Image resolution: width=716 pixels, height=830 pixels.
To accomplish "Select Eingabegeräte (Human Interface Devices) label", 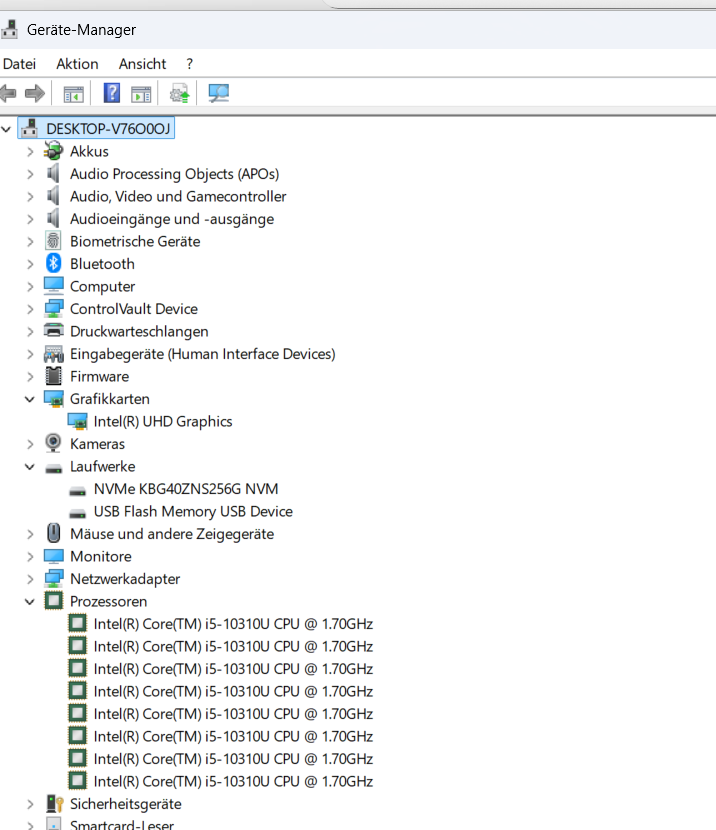I will click(x=203, y=354).
